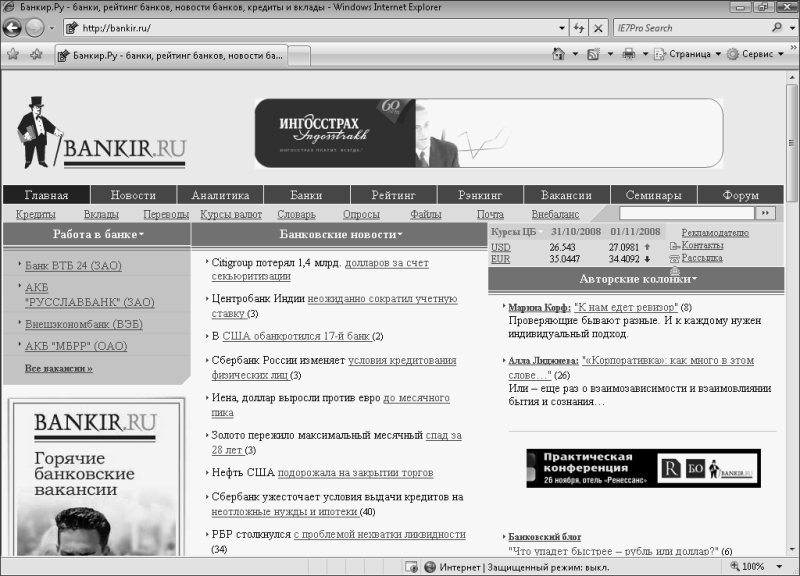Open a new blank browser tab
Screen dimensions: 800x576
(299, 56)
